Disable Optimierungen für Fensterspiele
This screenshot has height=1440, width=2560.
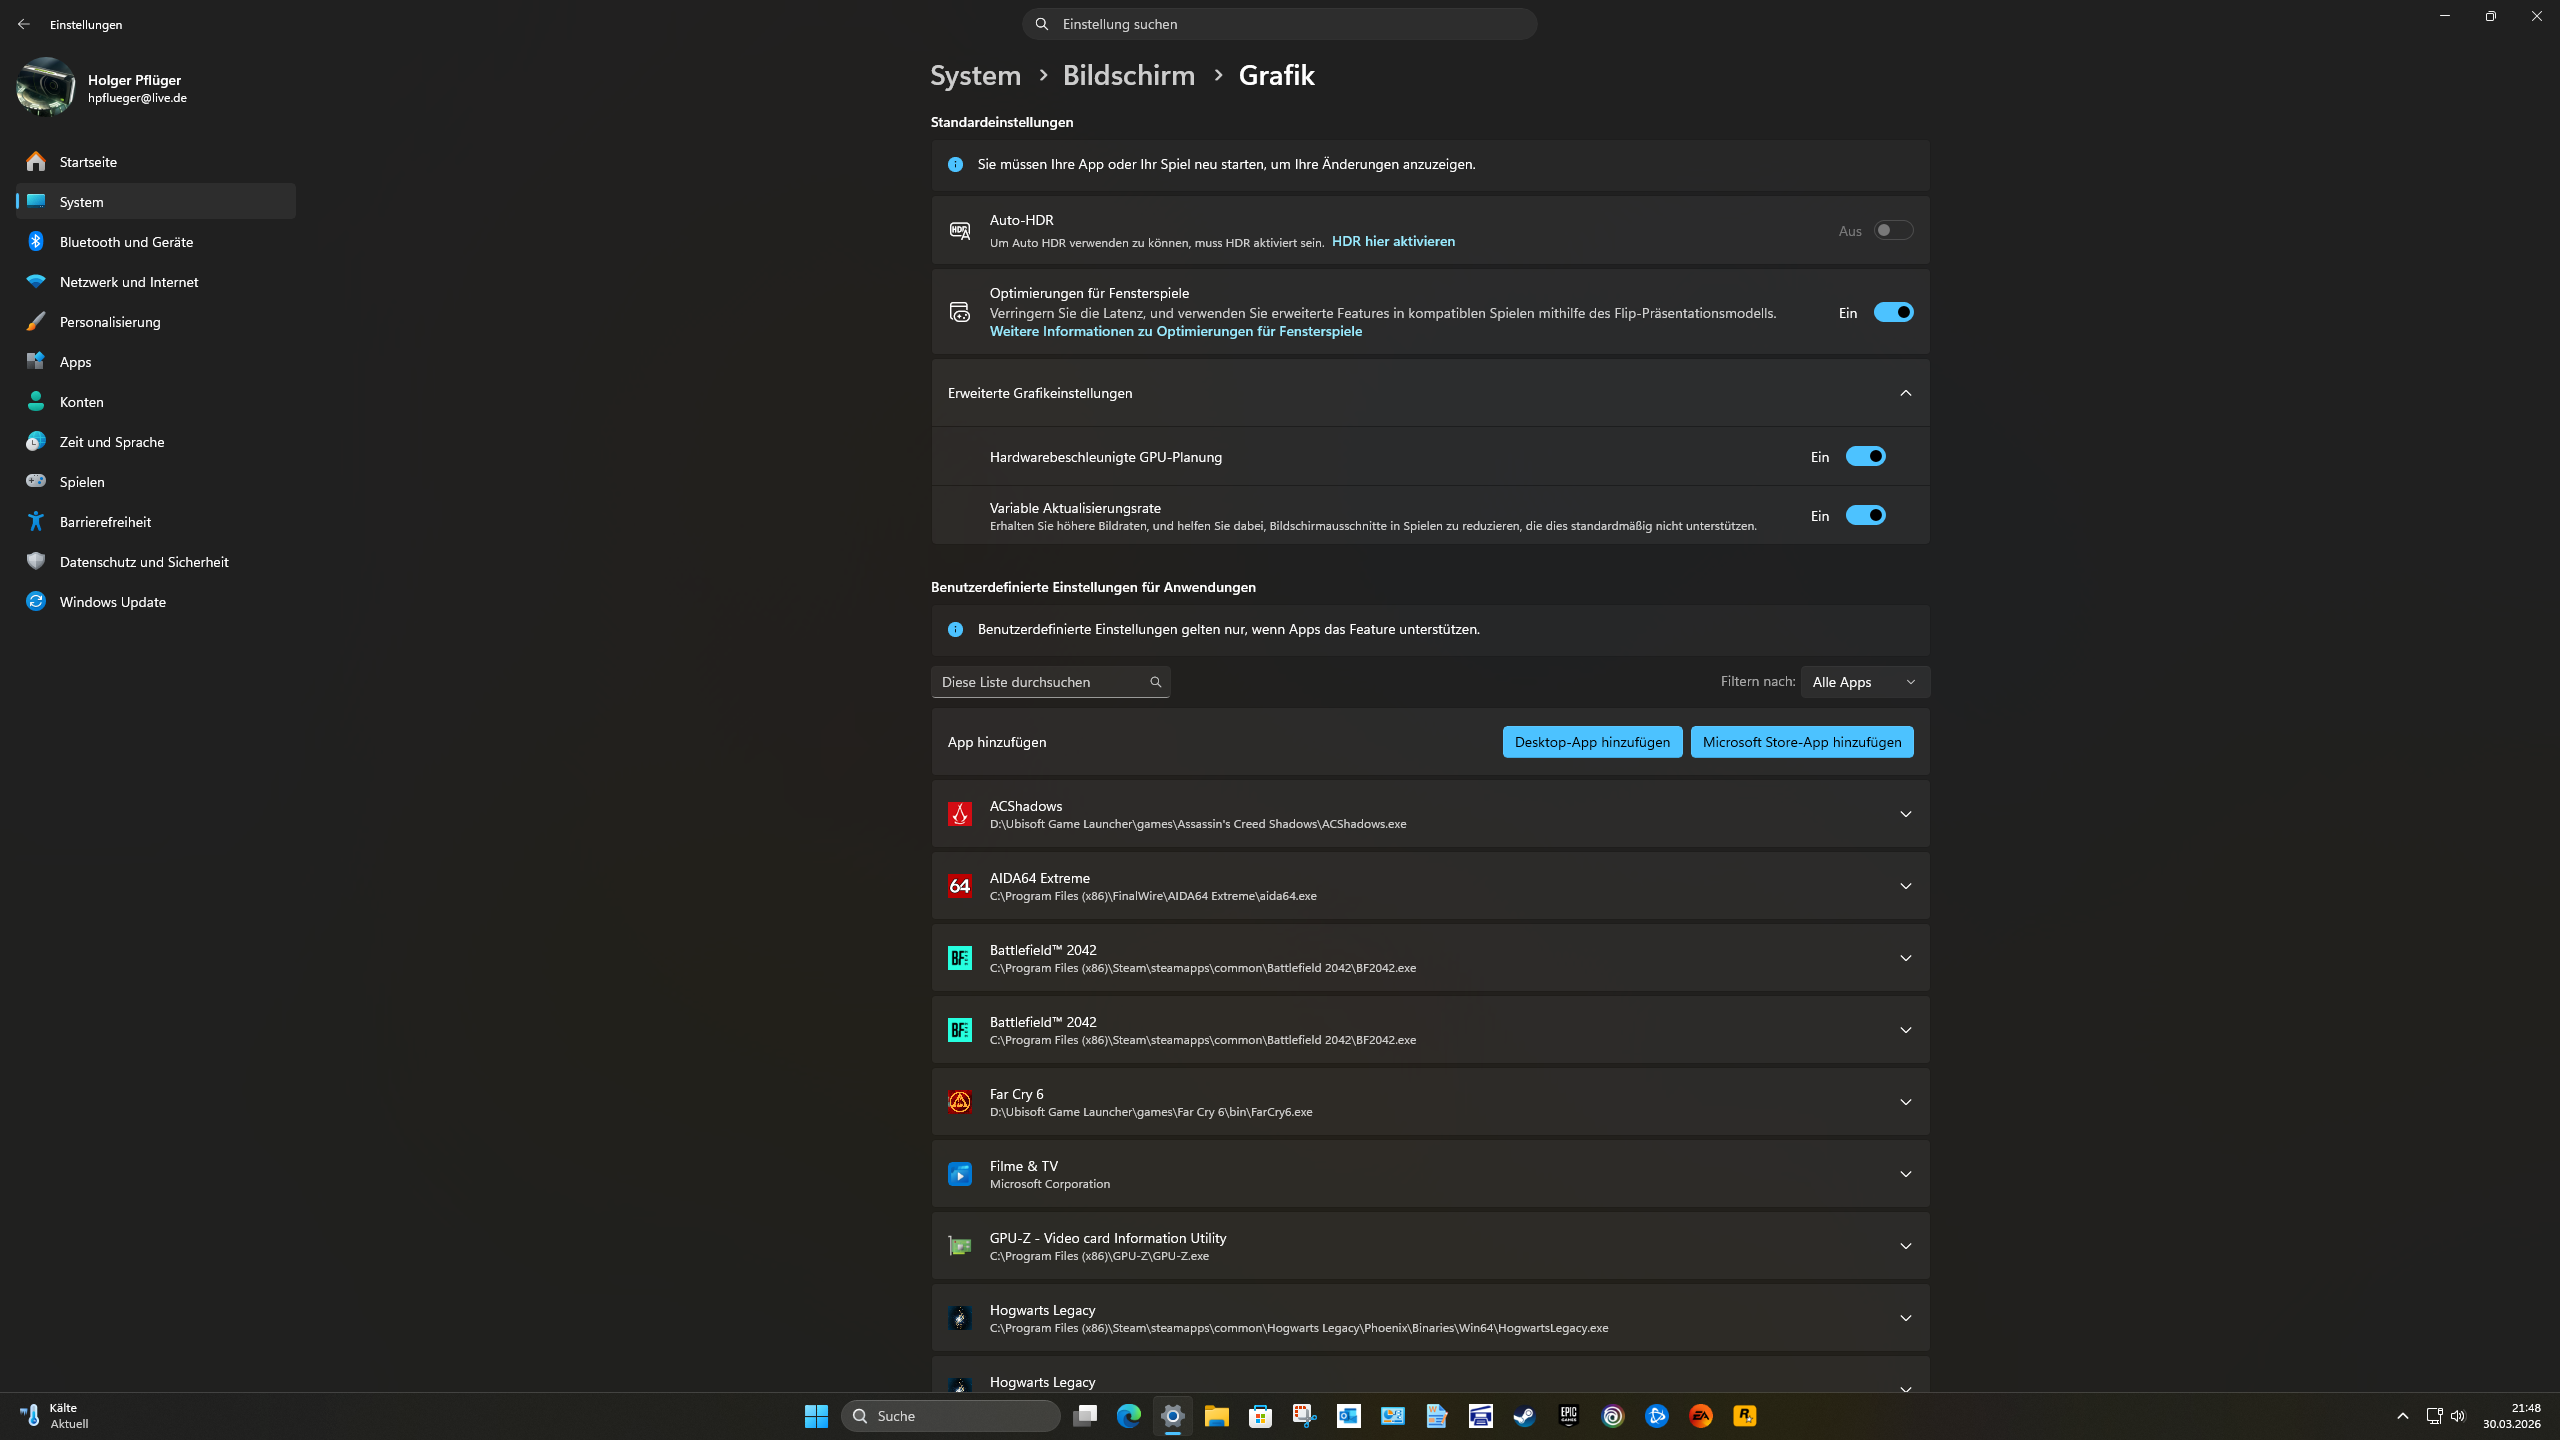point(1893,312)
